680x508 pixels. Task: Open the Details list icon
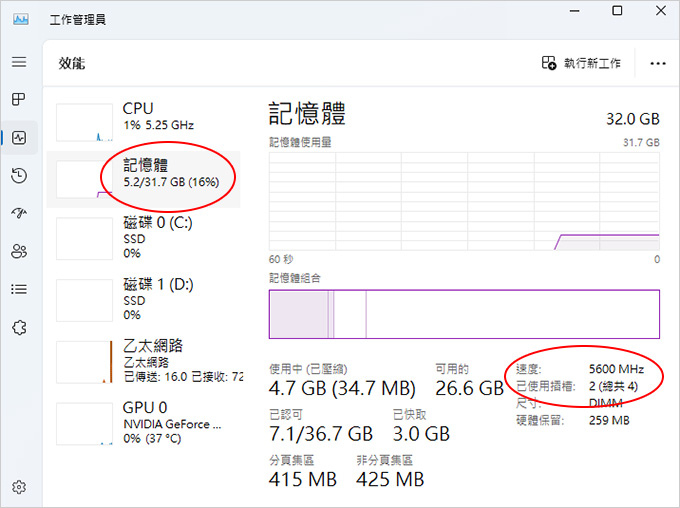[x=19, y=289]
